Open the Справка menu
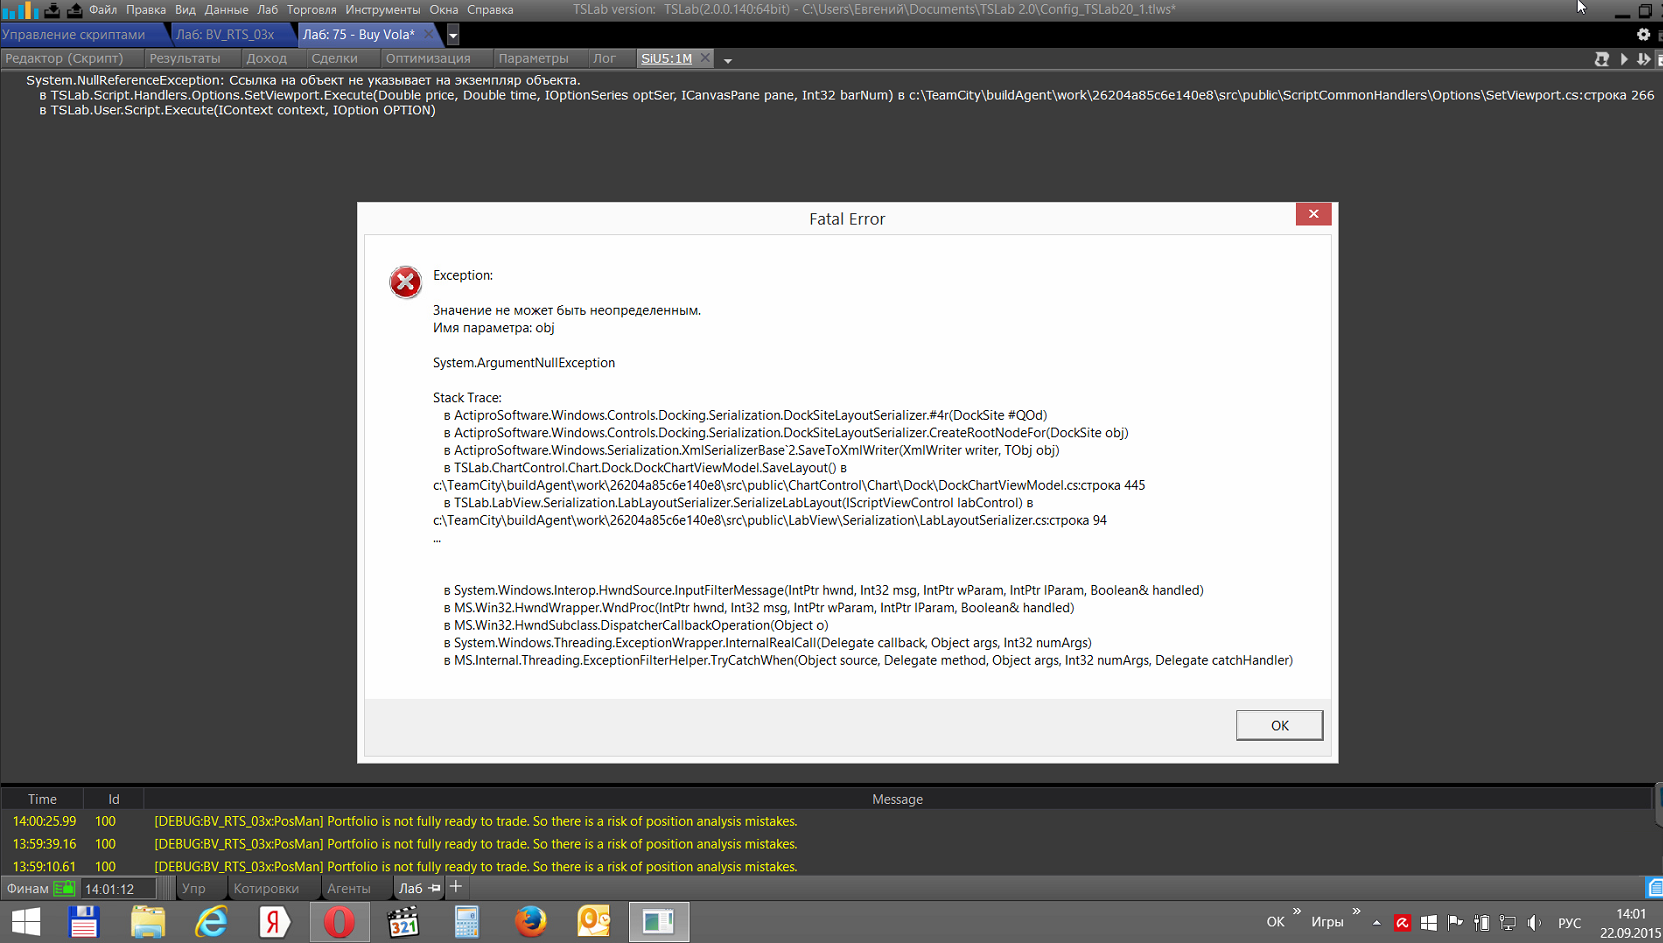This screenshot has height=943, width=1663. 490,10
